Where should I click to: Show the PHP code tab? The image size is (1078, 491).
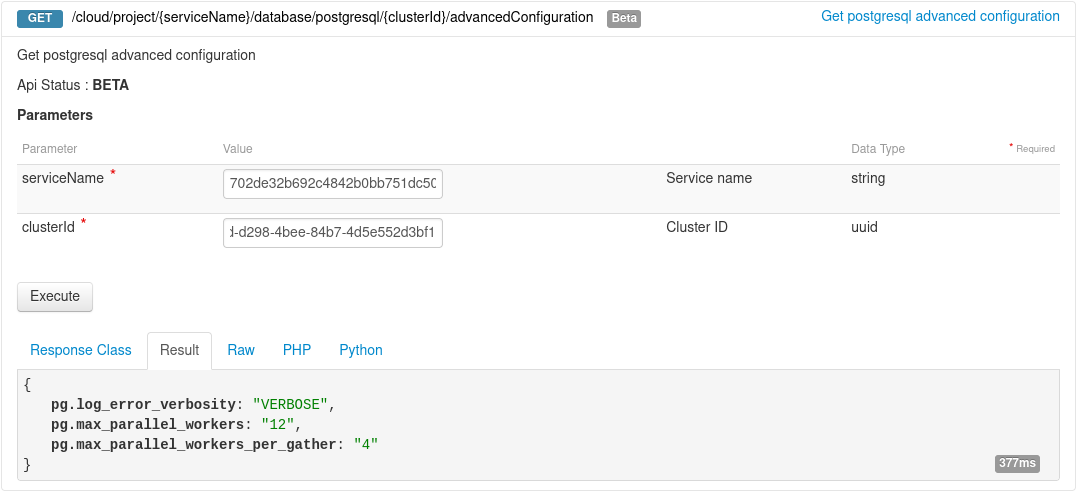[x=297, y=350]
